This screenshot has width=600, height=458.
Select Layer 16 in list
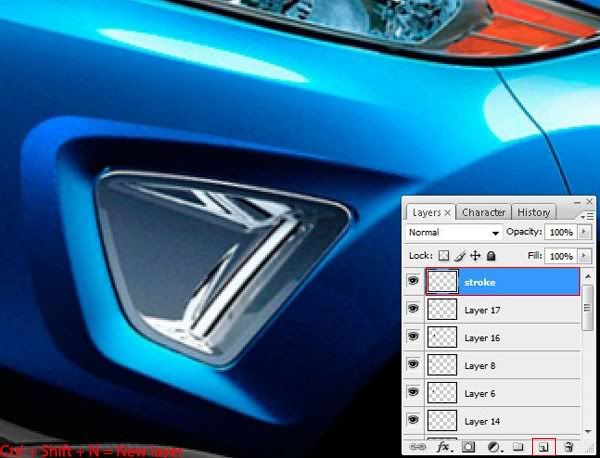click(x=503, y=338)
